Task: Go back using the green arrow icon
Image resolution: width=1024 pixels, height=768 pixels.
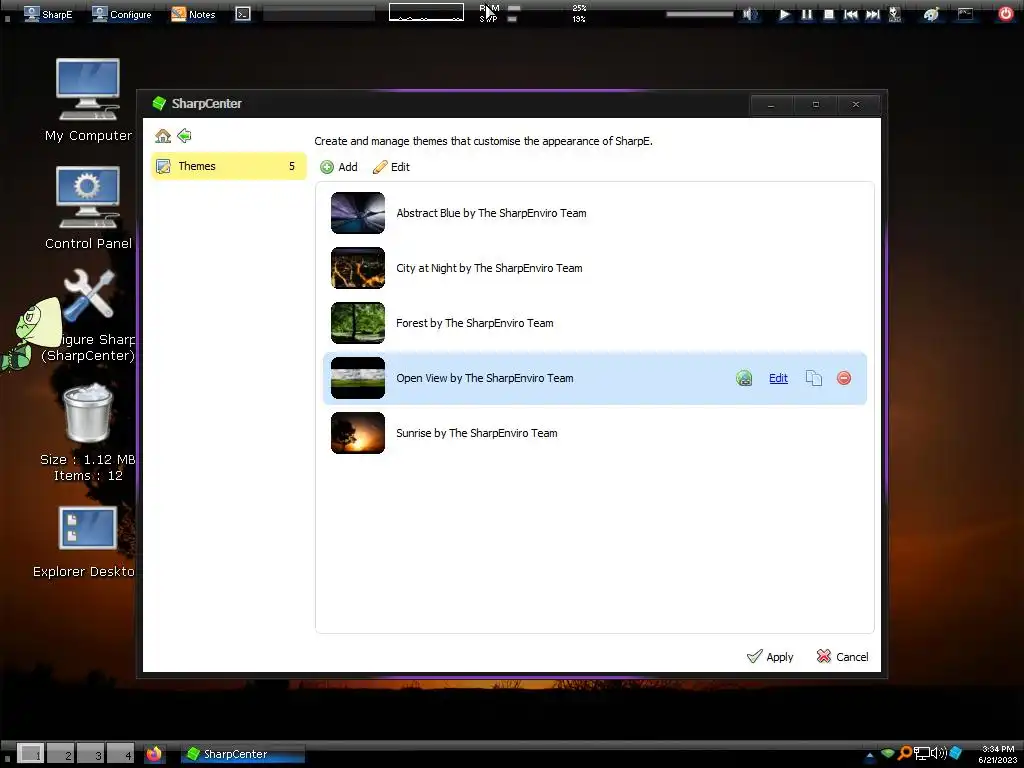Action: coord(184,136)
